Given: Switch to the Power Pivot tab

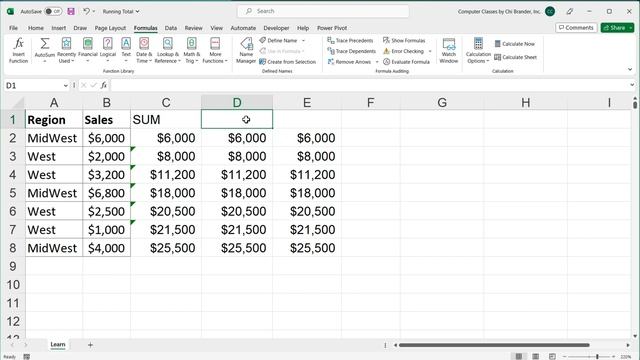Looking at the screenshot, I should (332, 28).
